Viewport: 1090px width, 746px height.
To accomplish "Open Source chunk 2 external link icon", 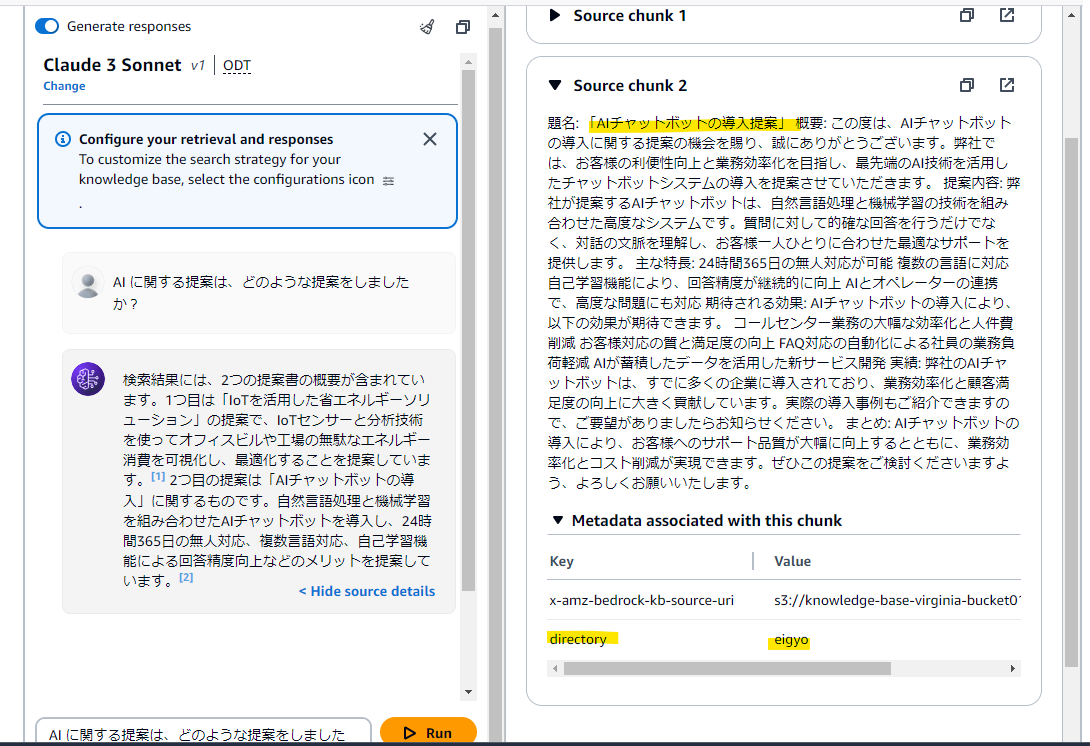I will [1007, 85].
